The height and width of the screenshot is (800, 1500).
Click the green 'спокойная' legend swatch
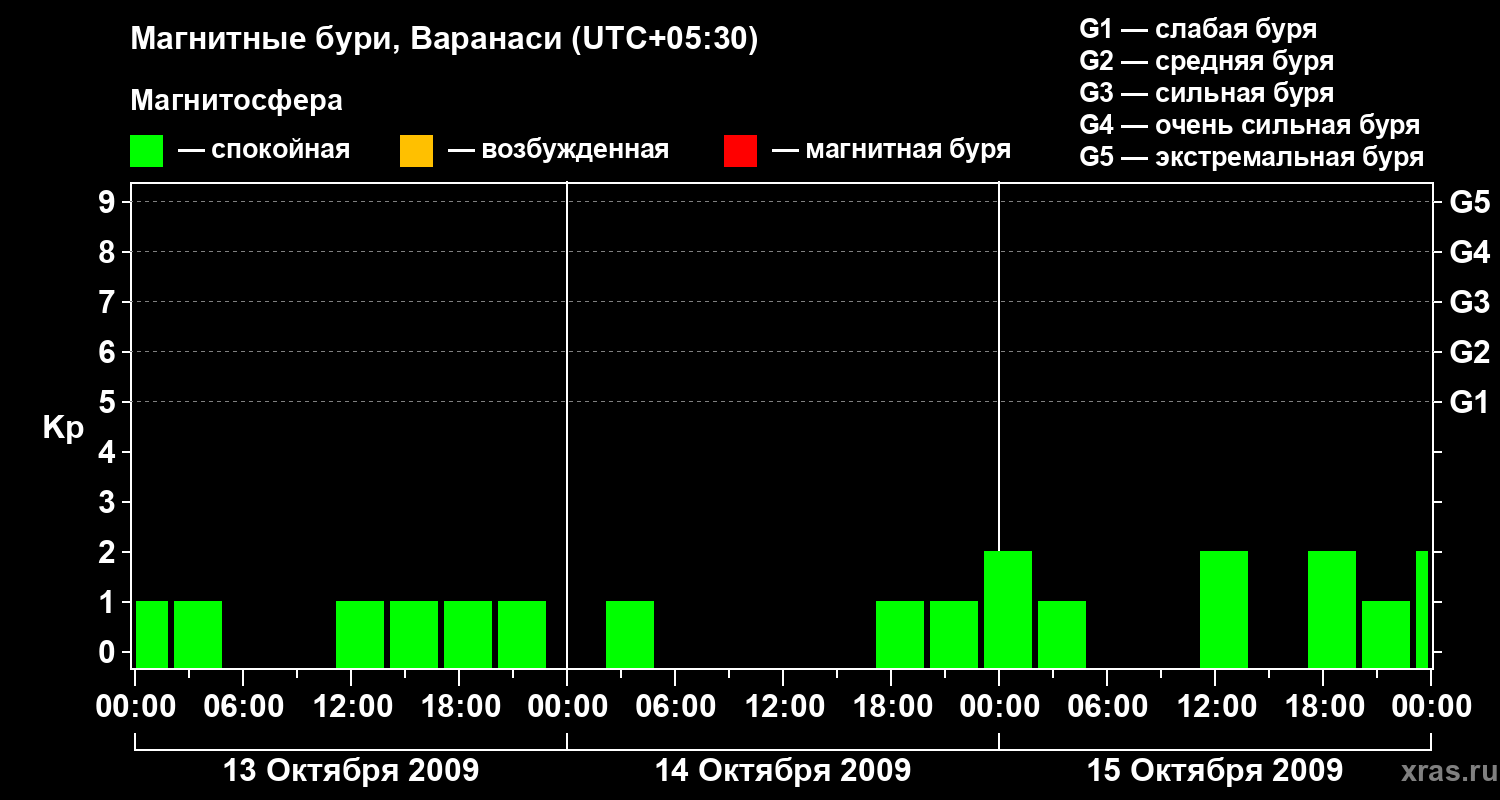(x=146, y=150)
